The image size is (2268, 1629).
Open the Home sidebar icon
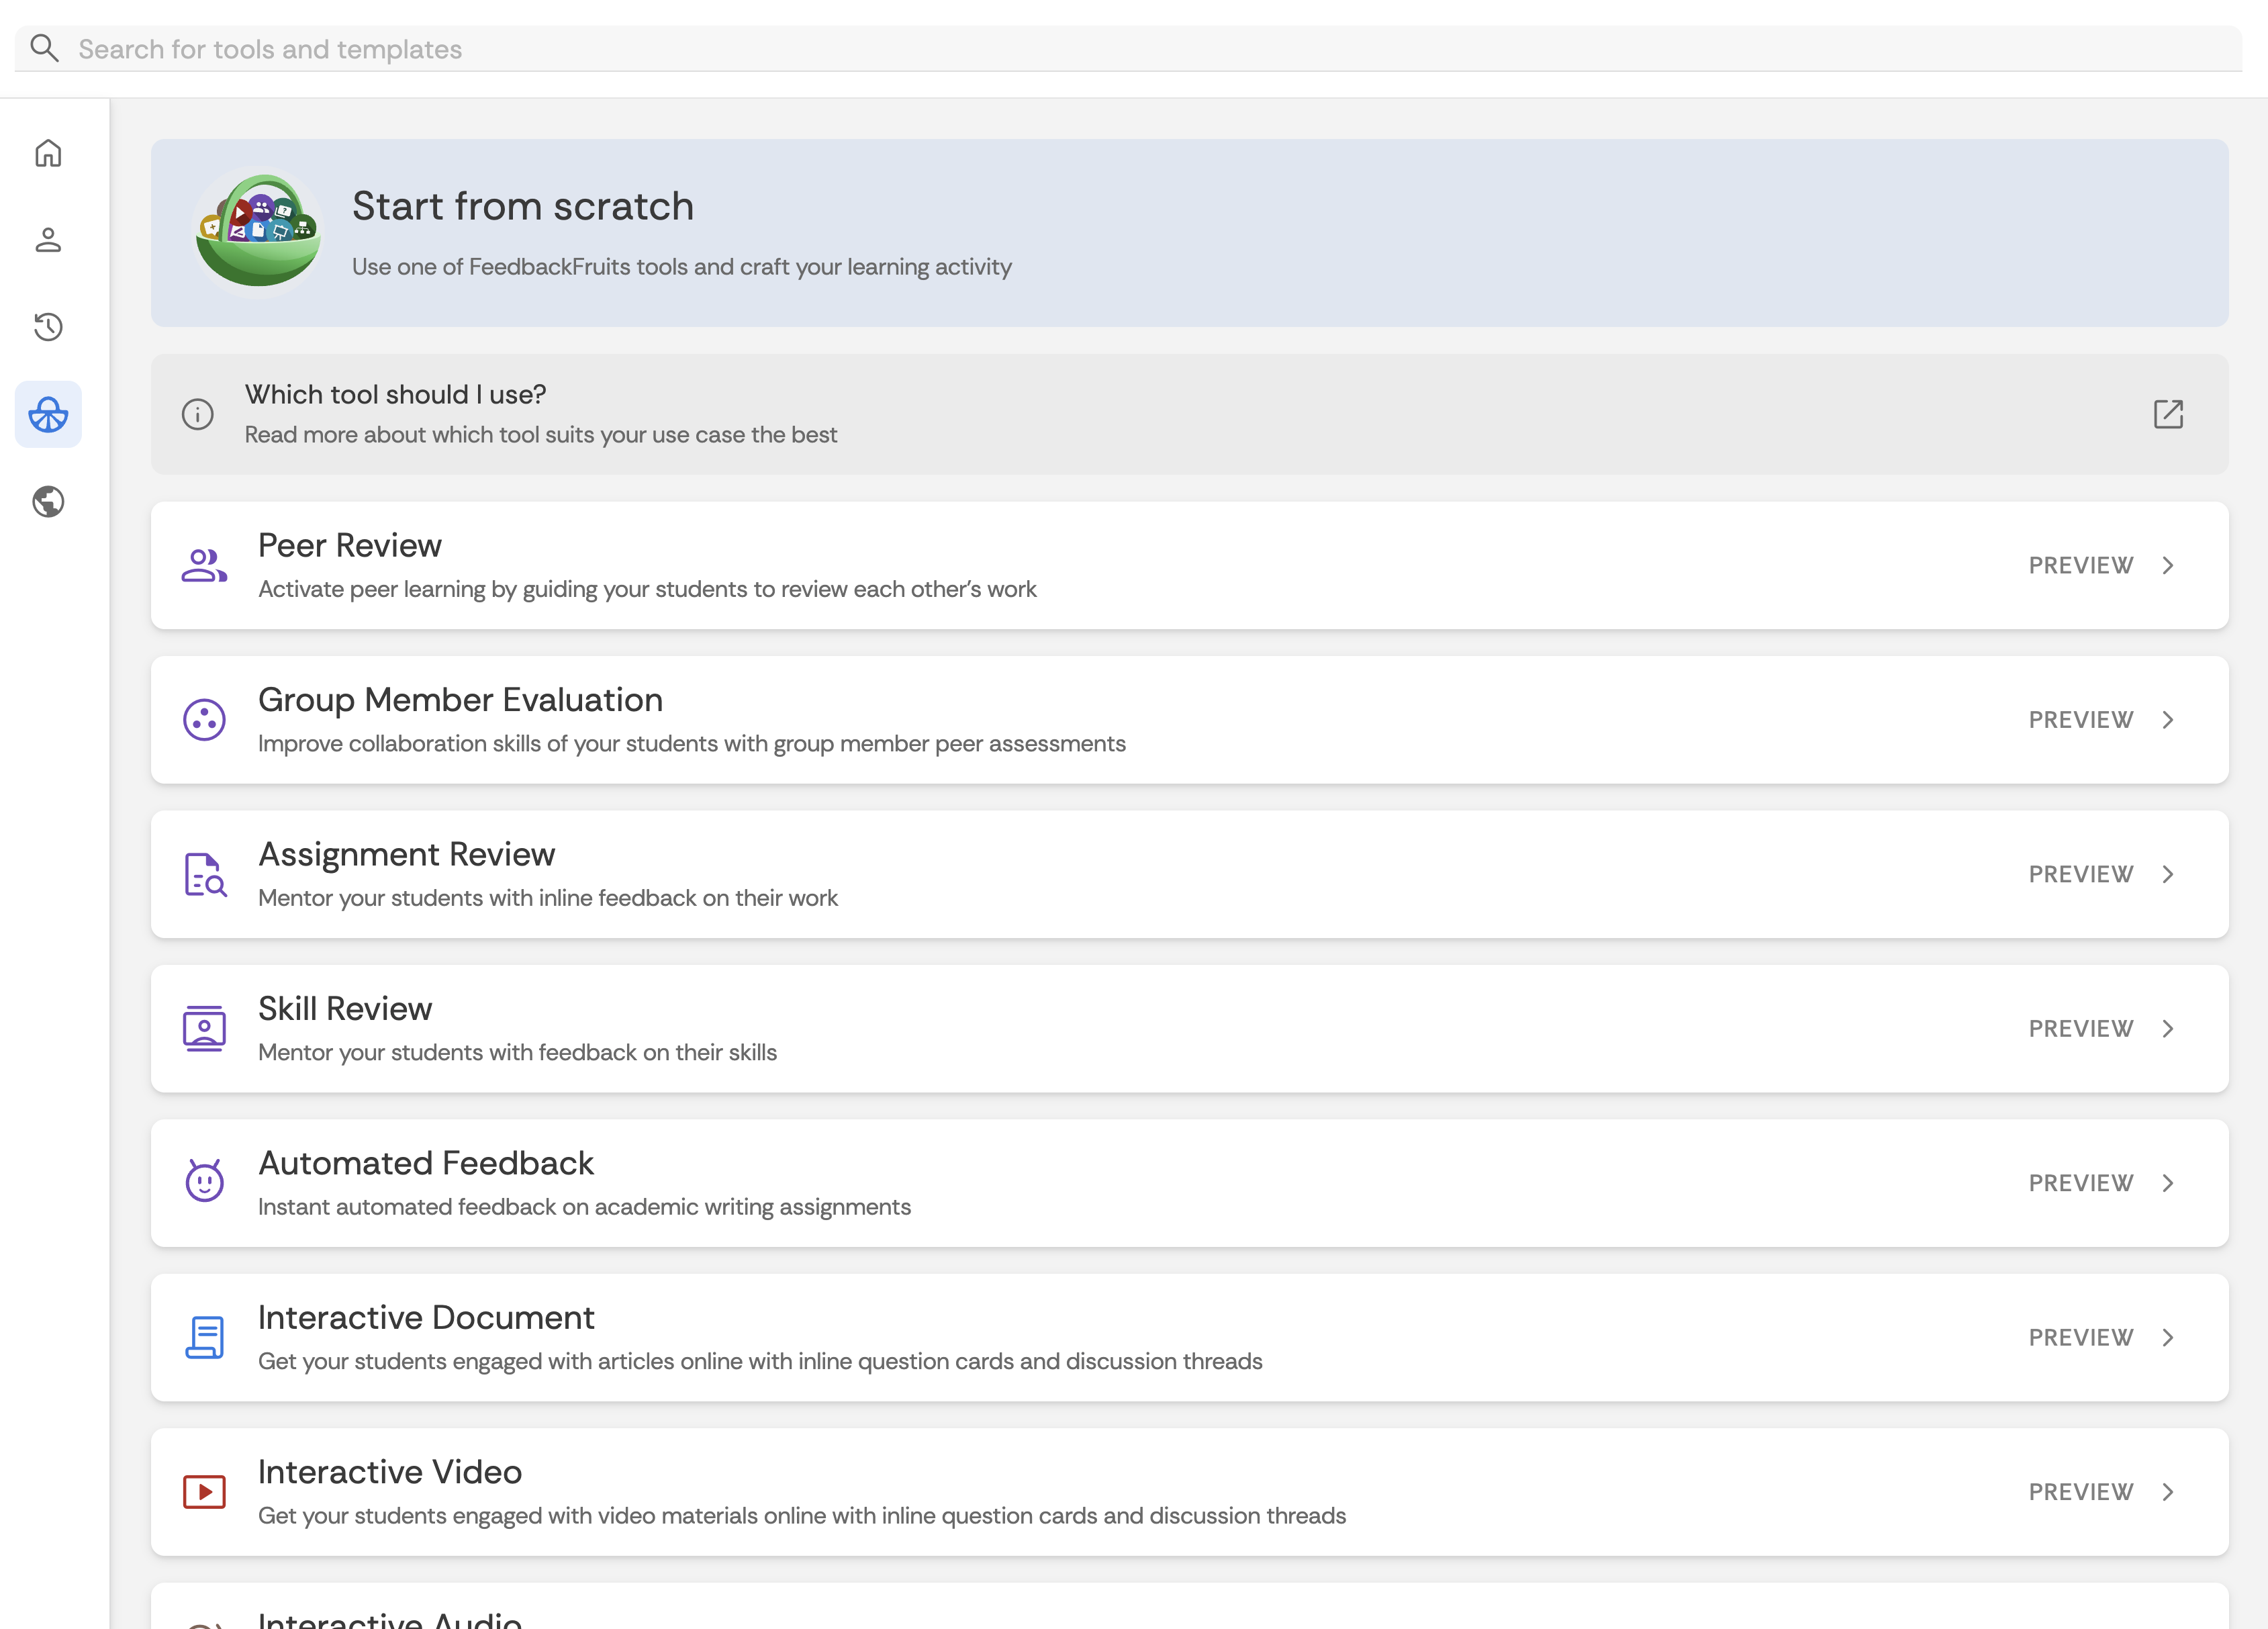48,153
